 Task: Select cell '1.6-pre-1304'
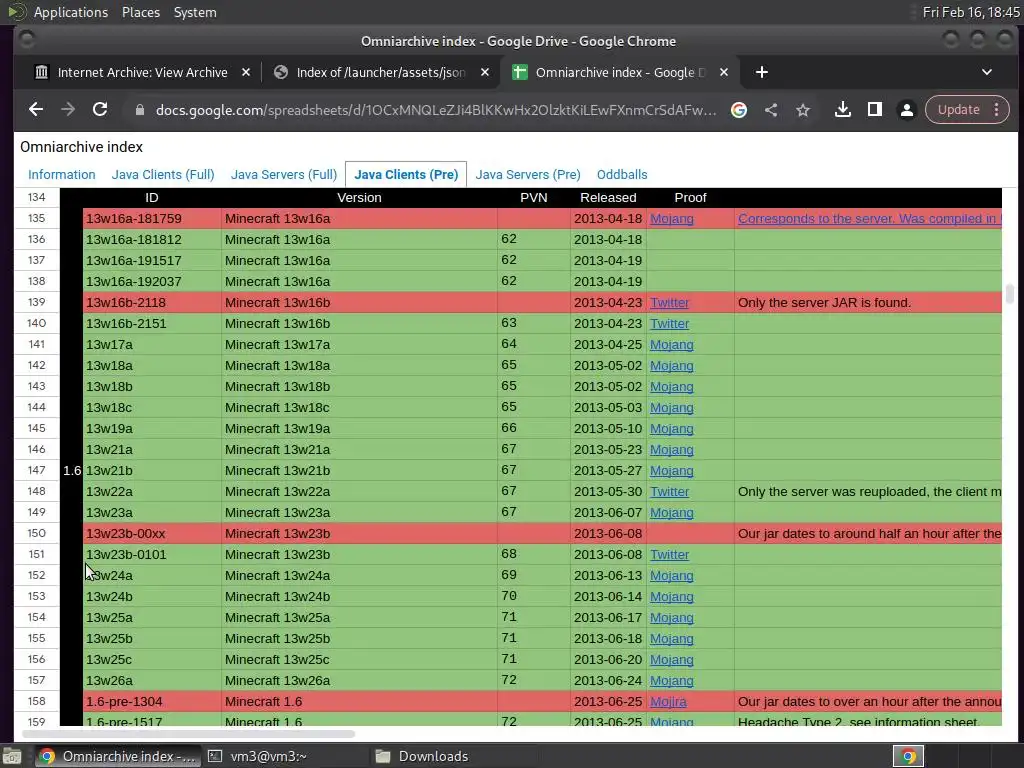(152, 702)
